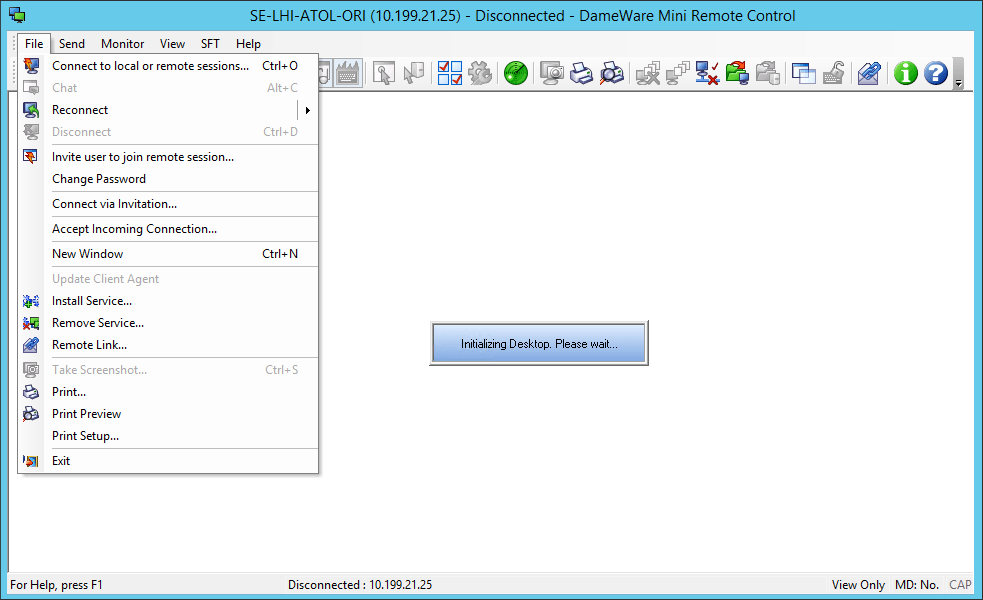Click the CAP indicator in status bar

click(x=960, y=585)
